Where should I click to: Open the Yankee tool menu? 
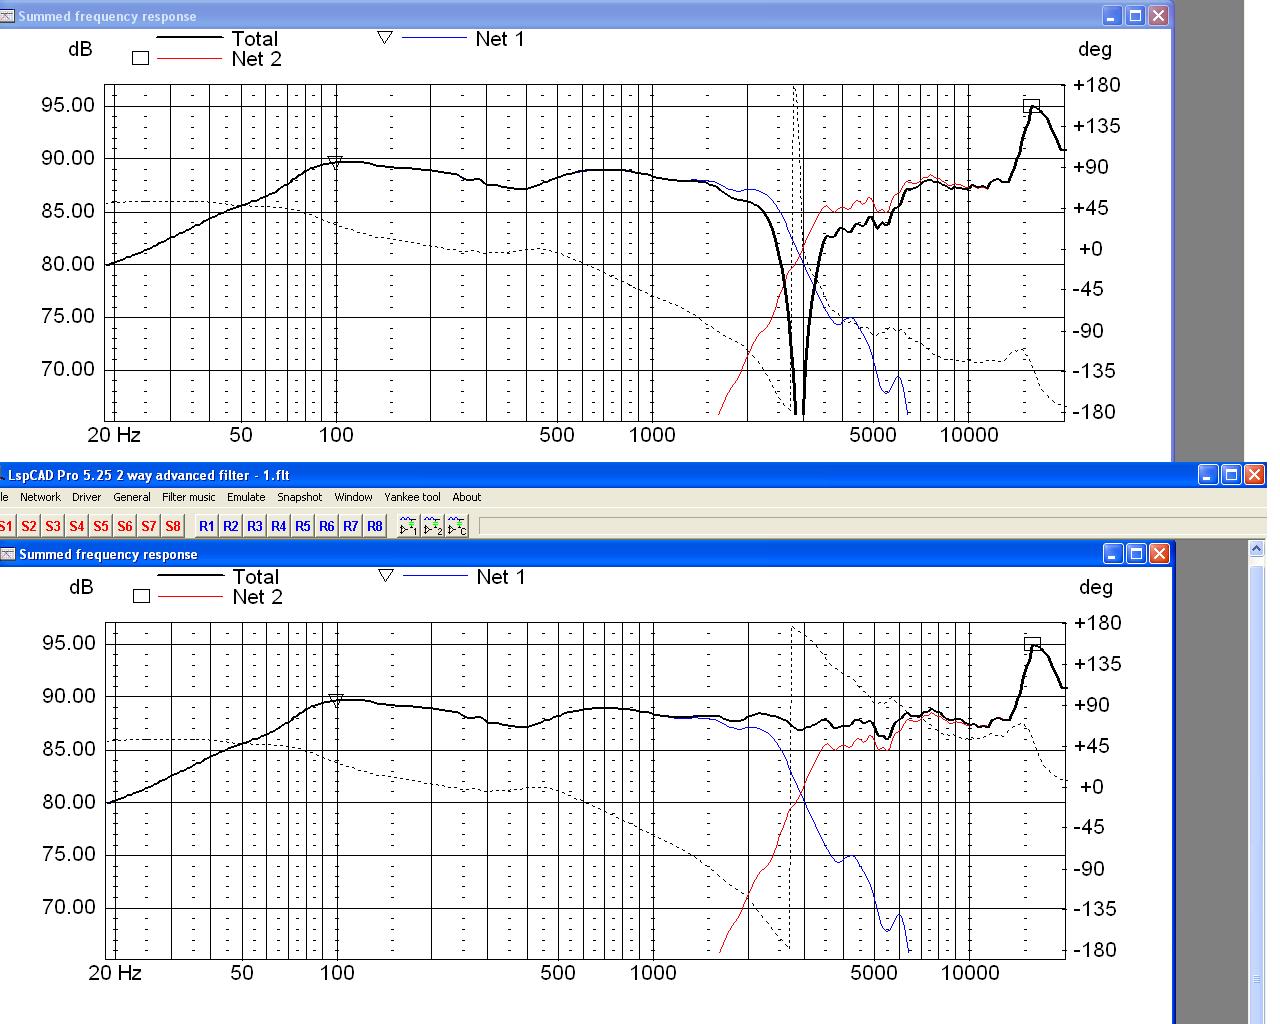coord(412,497)
